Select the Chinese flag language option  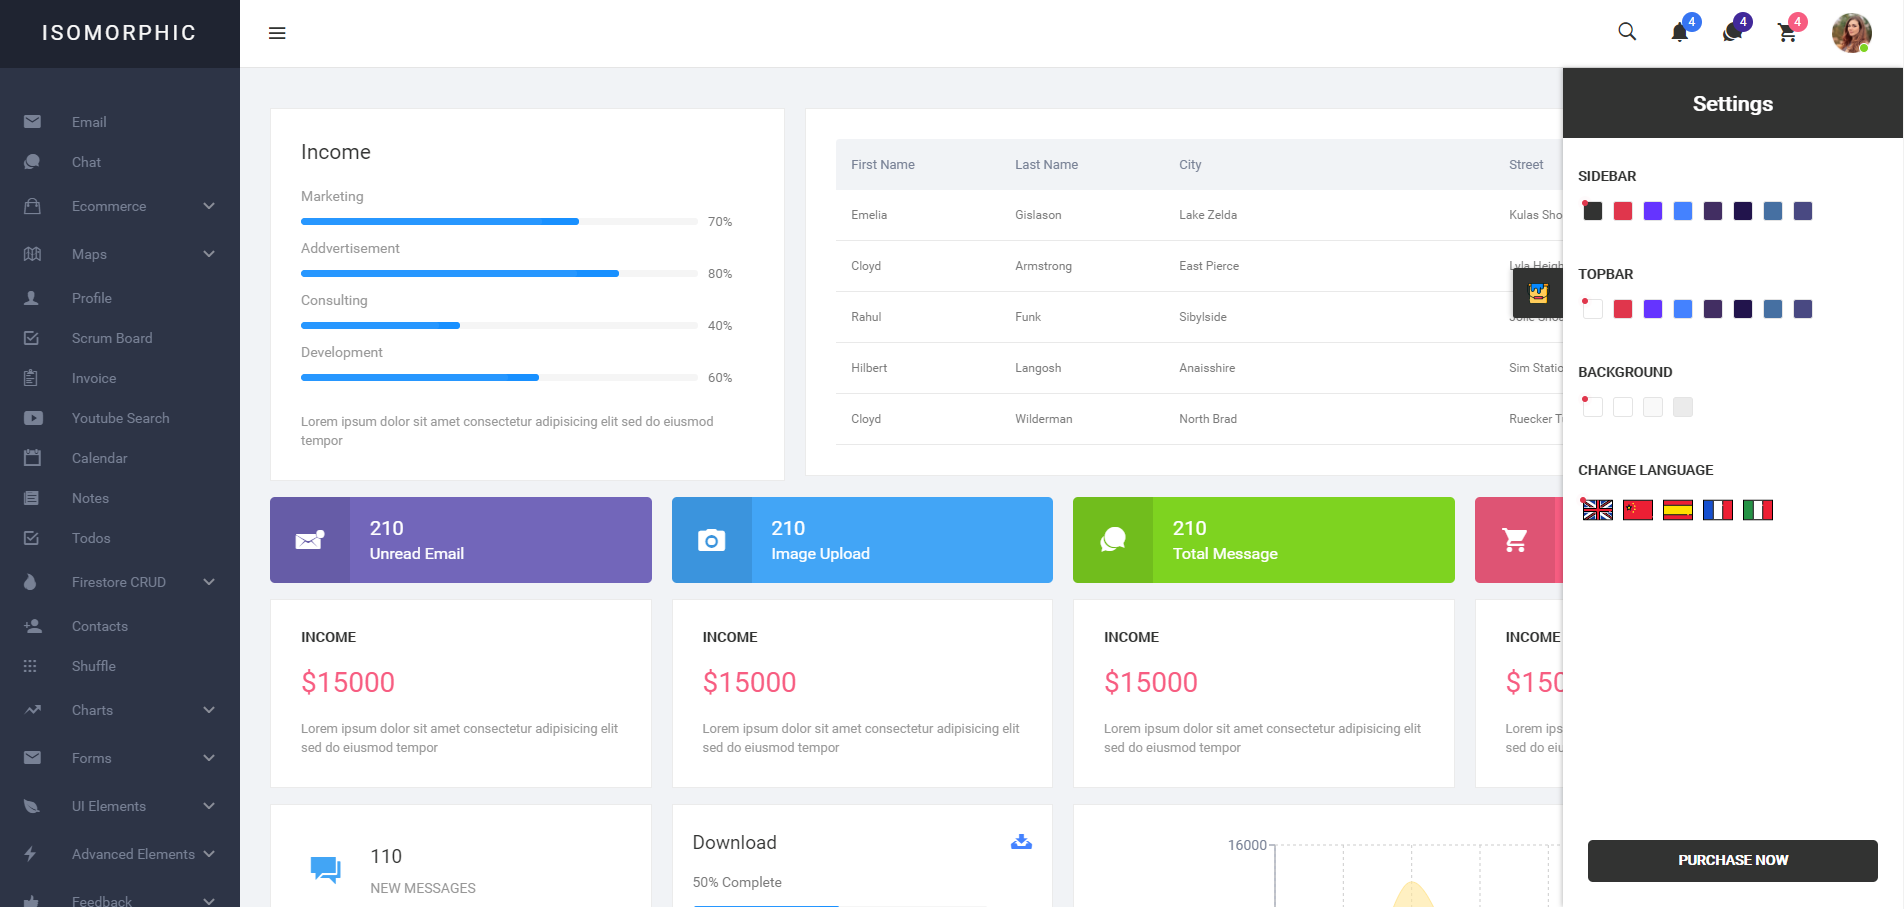pyautogui.click(x=1638, y=510)
